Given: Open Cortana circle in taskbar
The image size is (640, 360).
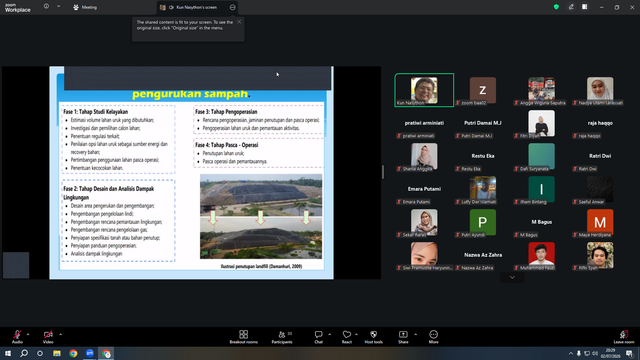Looking at the screenshot, I should (40, 353).
